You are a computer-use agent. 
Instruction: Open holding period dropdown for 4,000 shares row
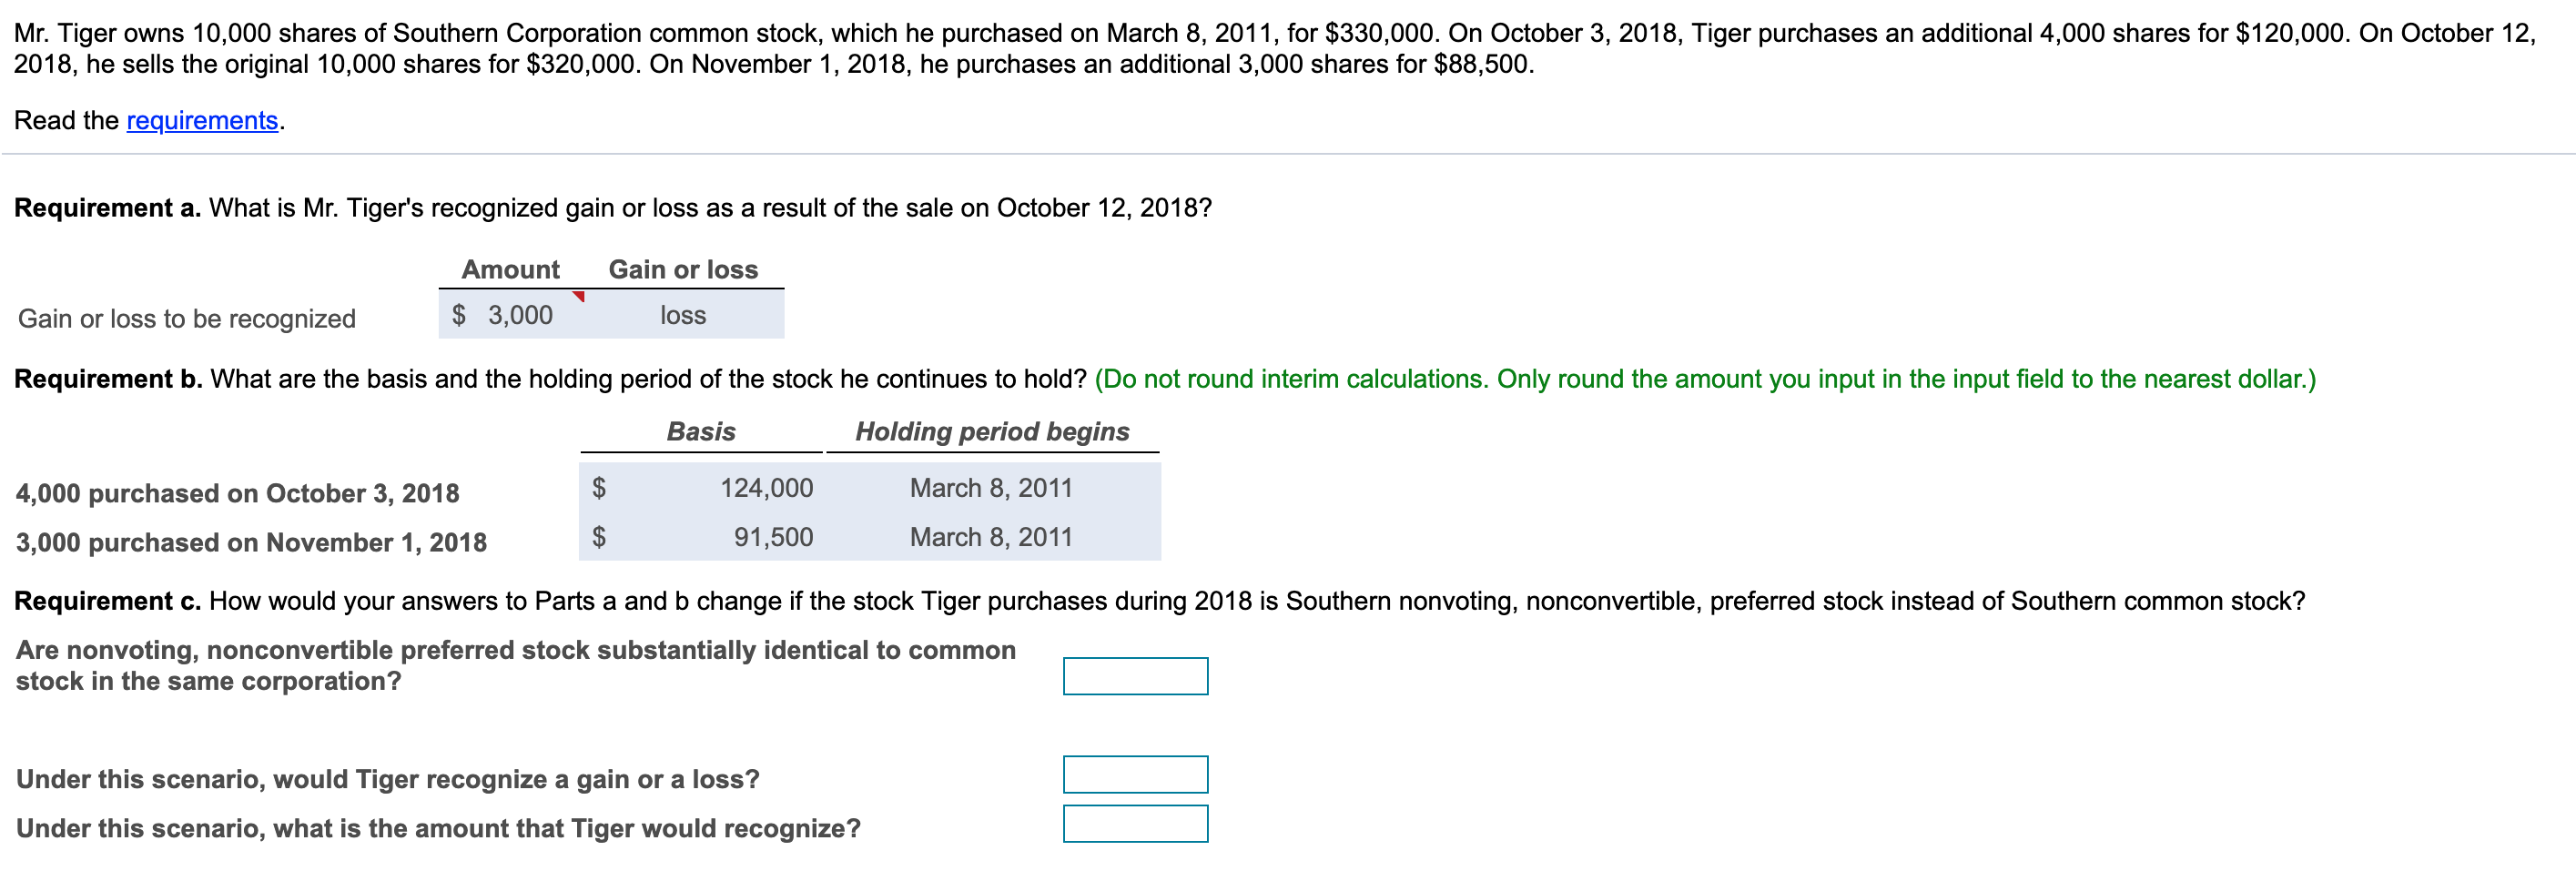click(990, 488)
